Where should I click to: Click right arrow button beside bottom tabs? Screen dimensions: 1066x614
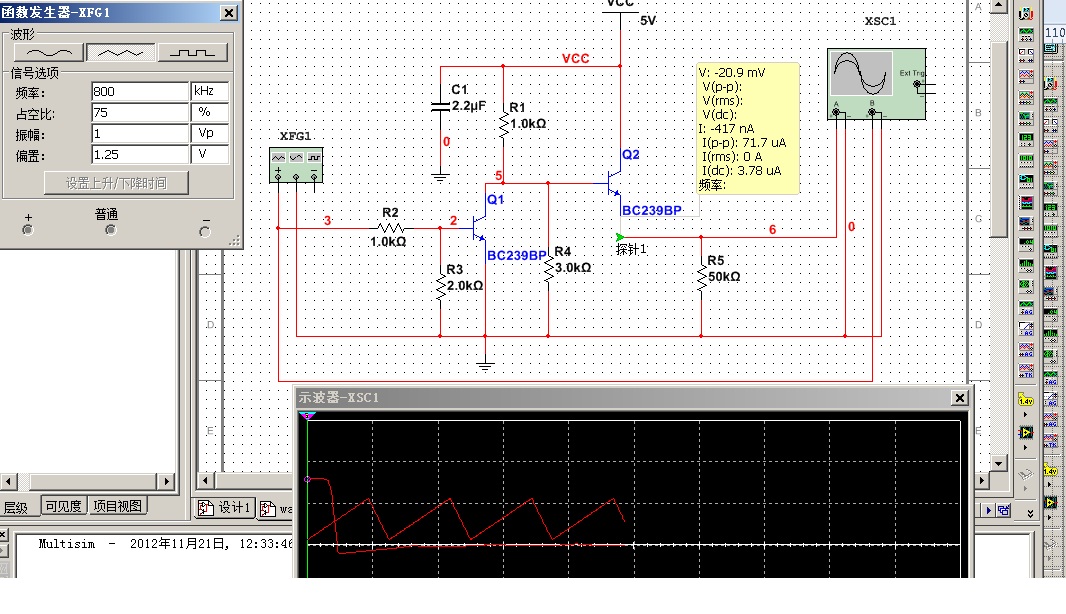pos(988,511)
